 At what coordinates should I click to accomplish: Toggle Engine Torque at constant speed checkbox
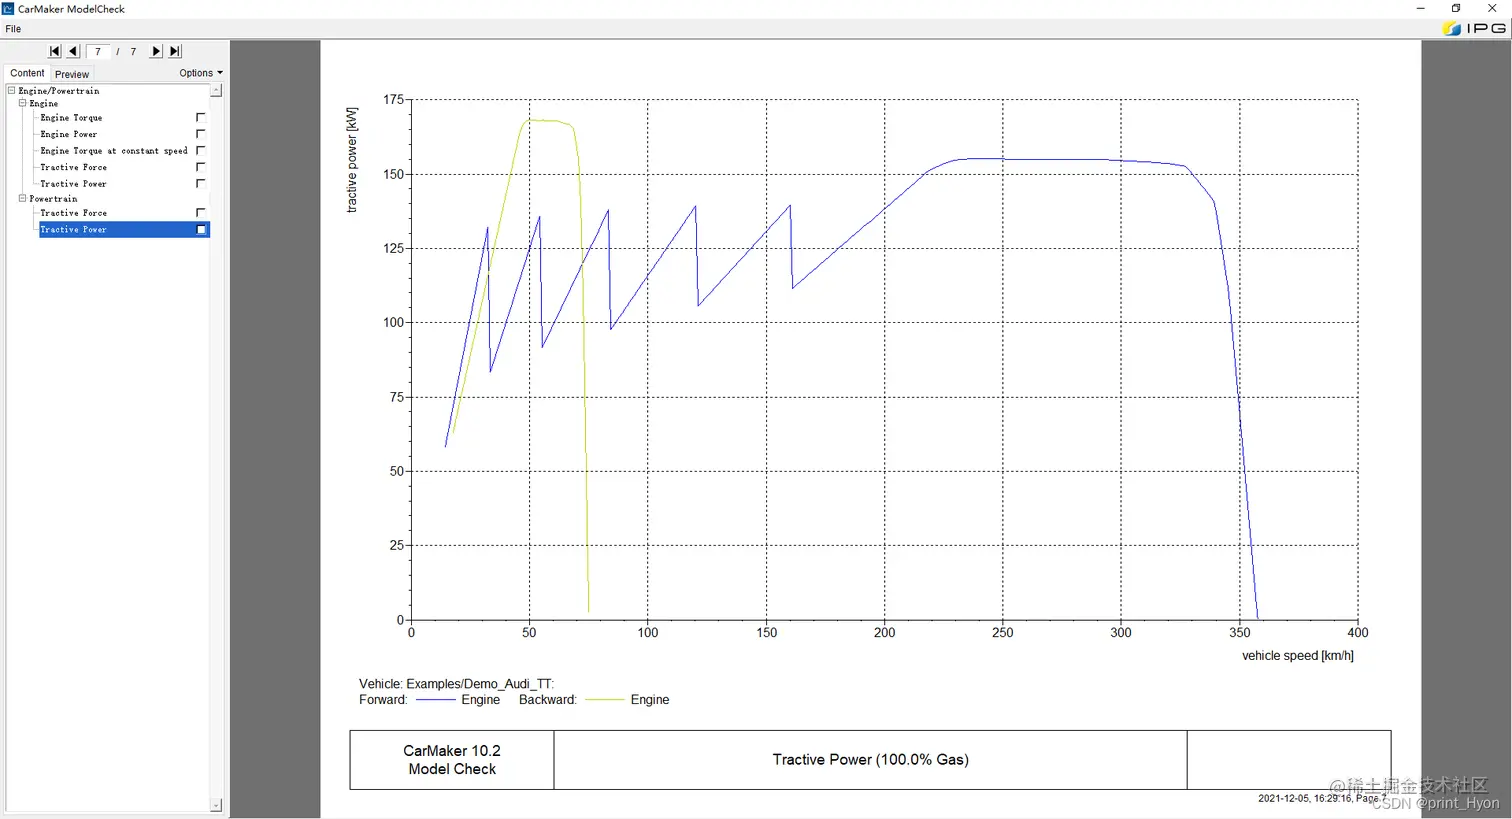tap(201, 150)
